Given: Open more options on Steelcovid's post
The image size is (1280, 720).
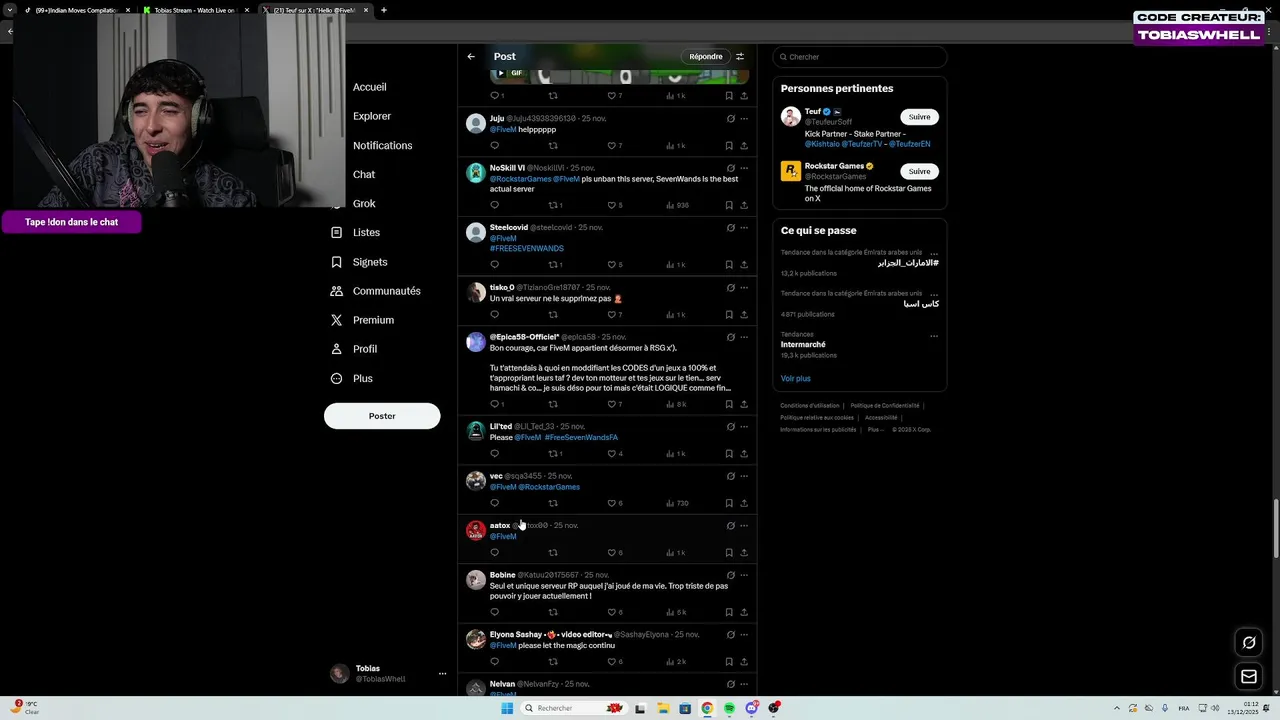Looking at the screenshot, I should (744, 228).
